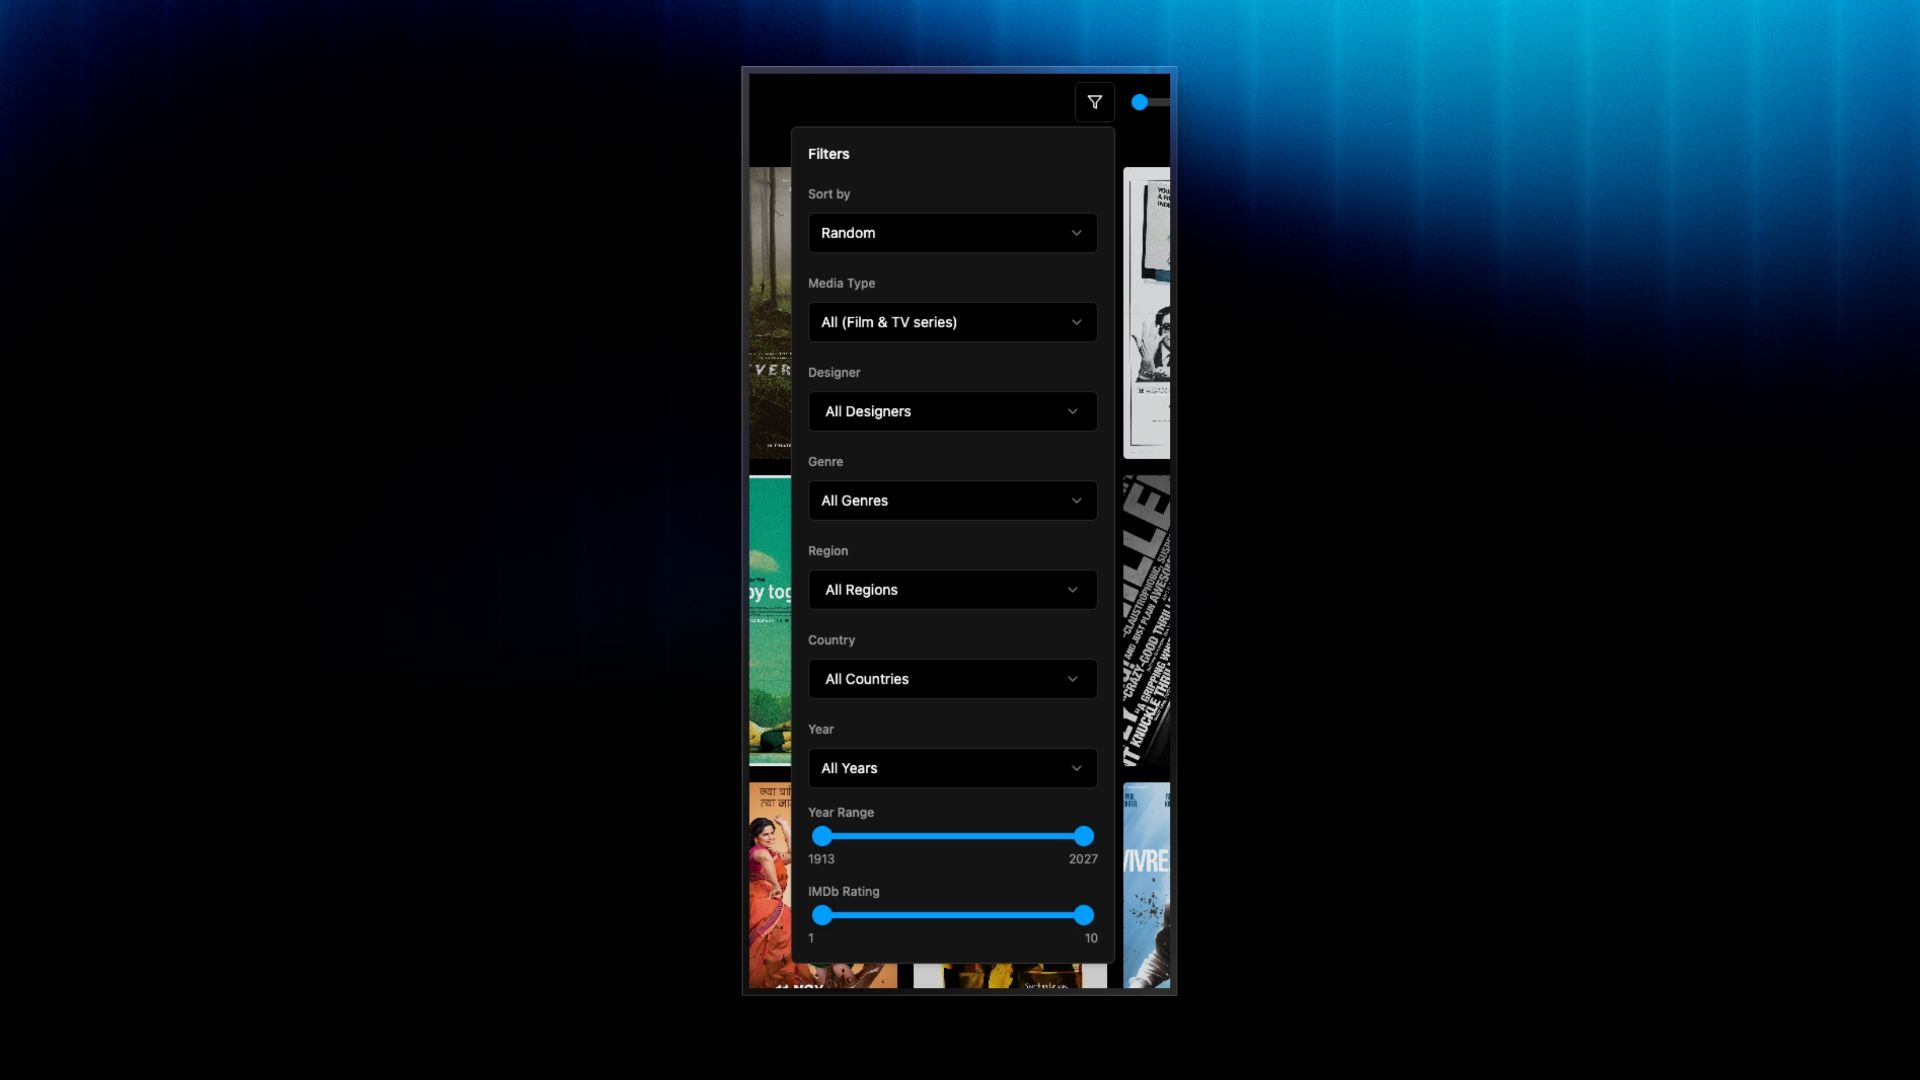Click the IMDb Rating maximum handle
This screenshot has height=1080, width=1920.
(1084, 915)
